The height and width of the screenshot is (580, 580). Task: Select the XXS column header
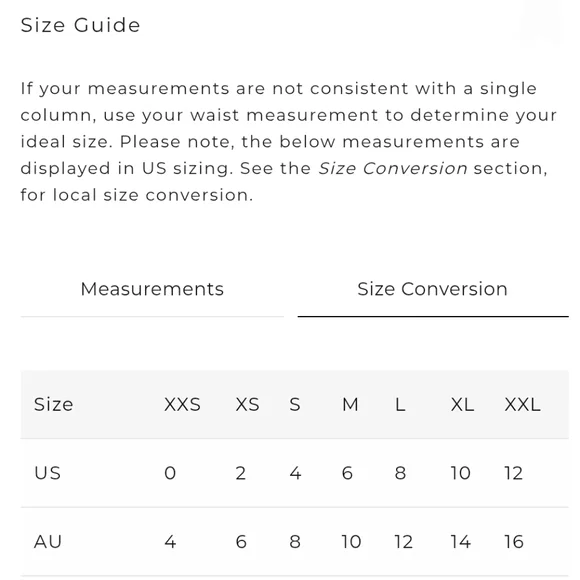182,404
